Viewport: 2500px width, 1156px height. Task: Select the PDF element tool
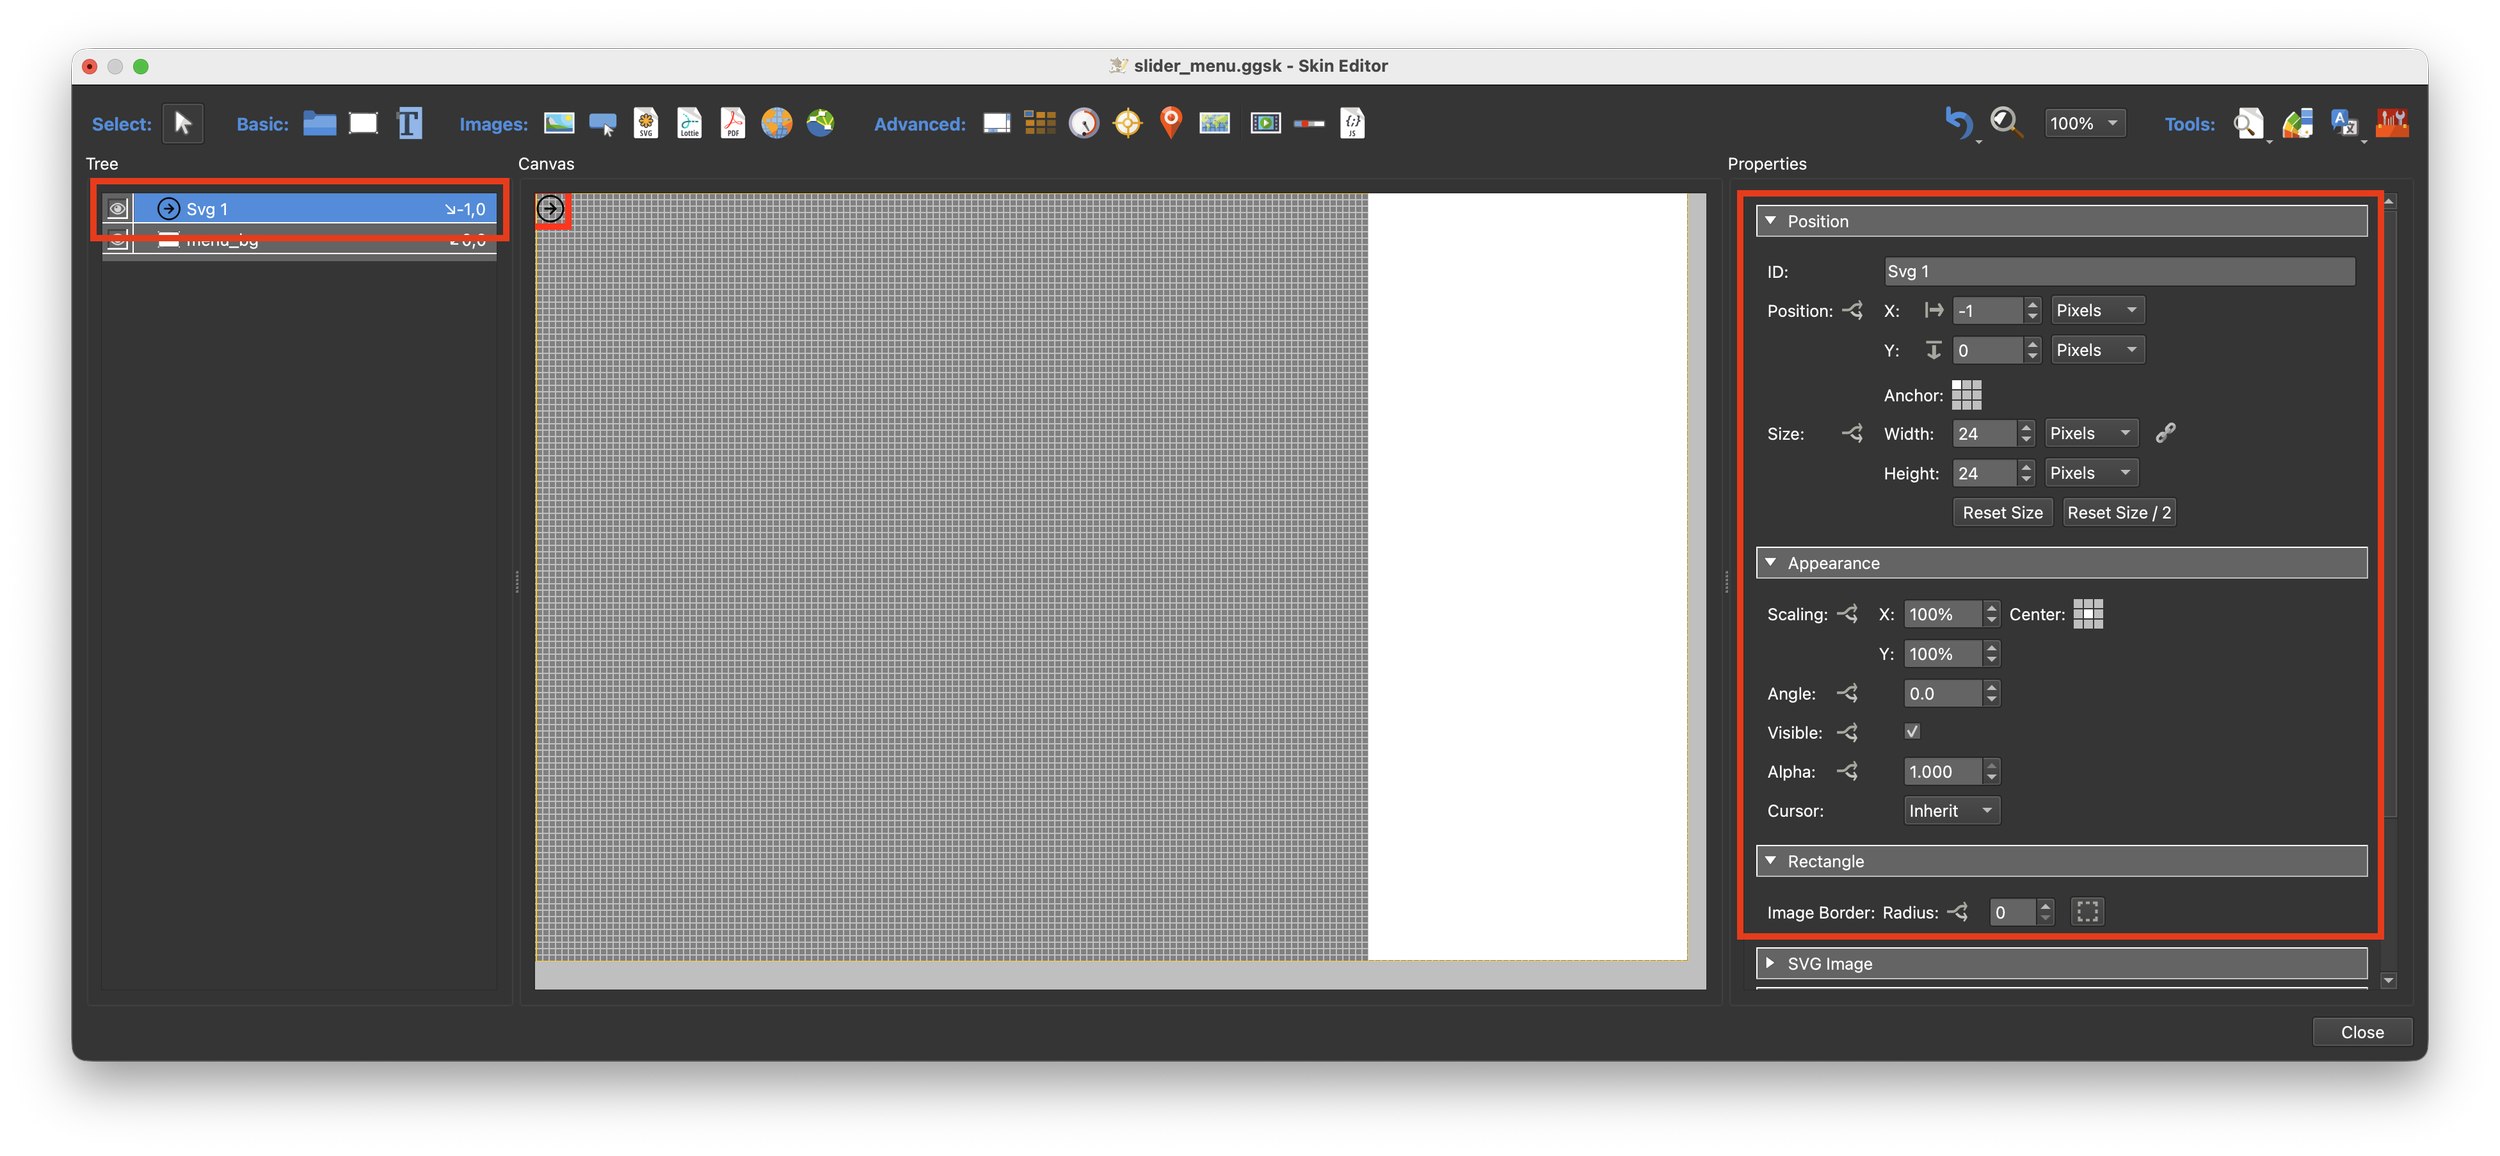pyautogui.click(x=733, y=123)
